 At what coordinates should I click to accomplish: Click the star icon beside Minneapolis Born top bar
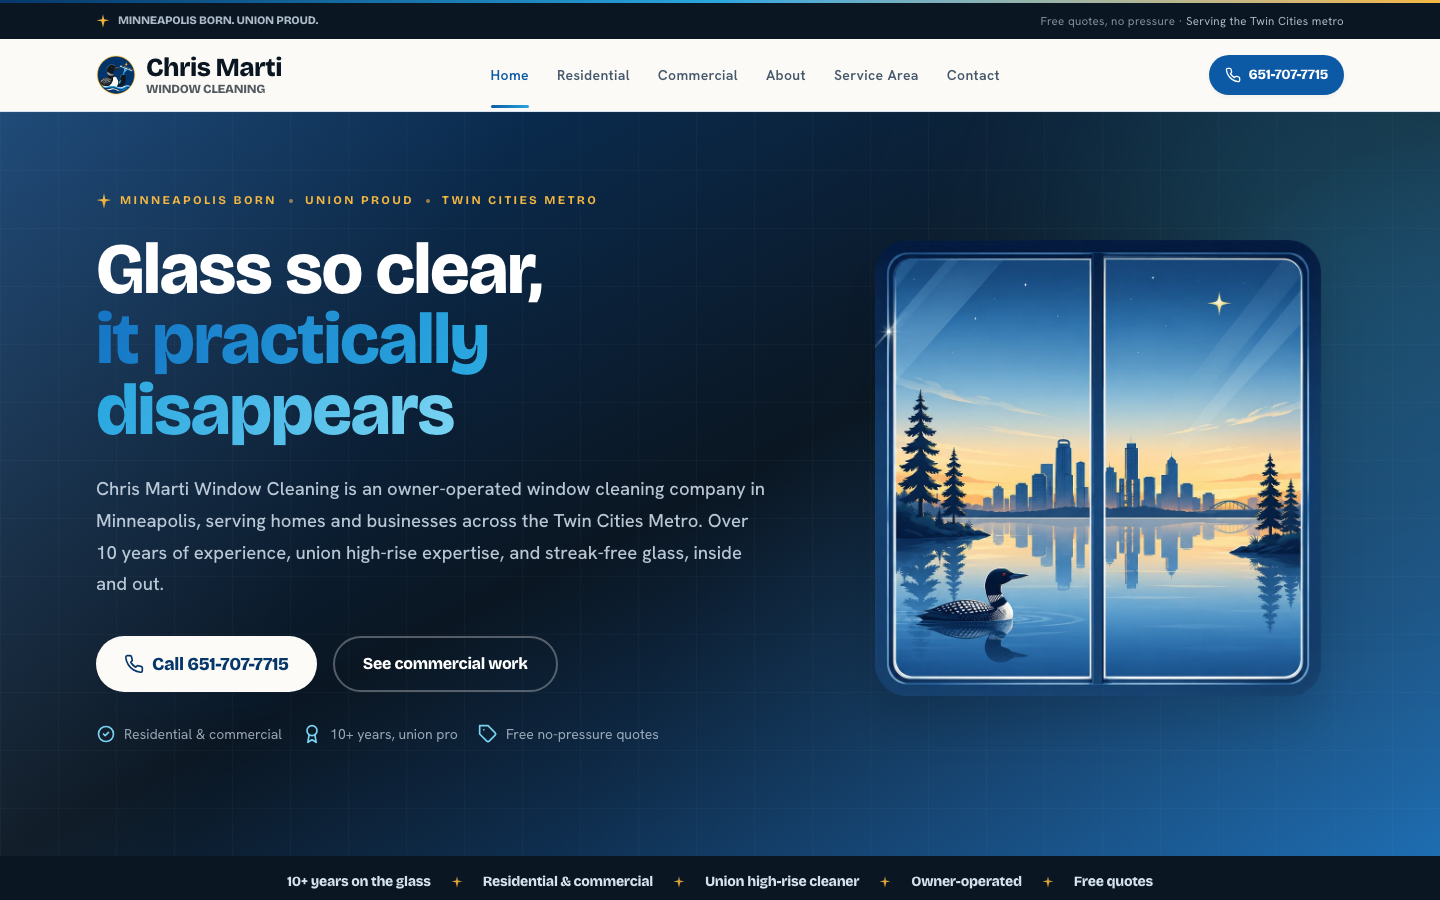coord(103,20)
